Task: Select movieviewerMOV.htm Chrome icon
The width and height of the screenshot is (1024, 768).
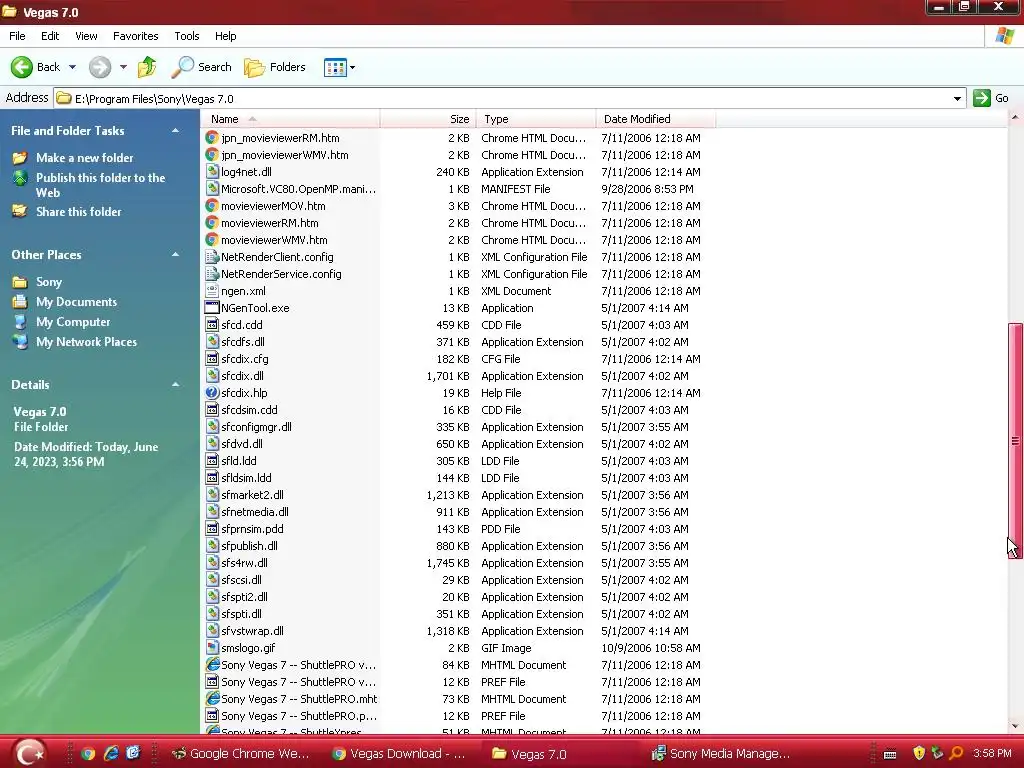Action: (212, 206)
